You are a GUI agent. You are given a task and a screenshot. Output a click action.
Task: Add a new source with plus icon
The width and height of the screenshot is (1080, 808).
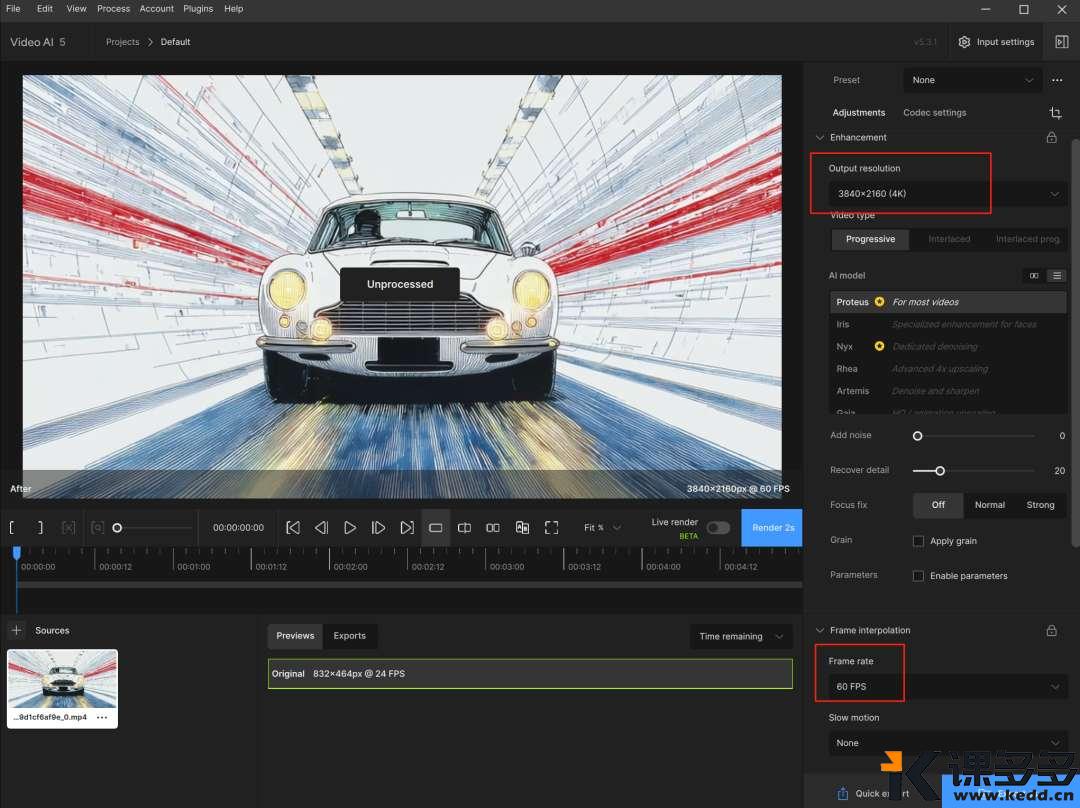pyautogui.click(x=17, y=630)
